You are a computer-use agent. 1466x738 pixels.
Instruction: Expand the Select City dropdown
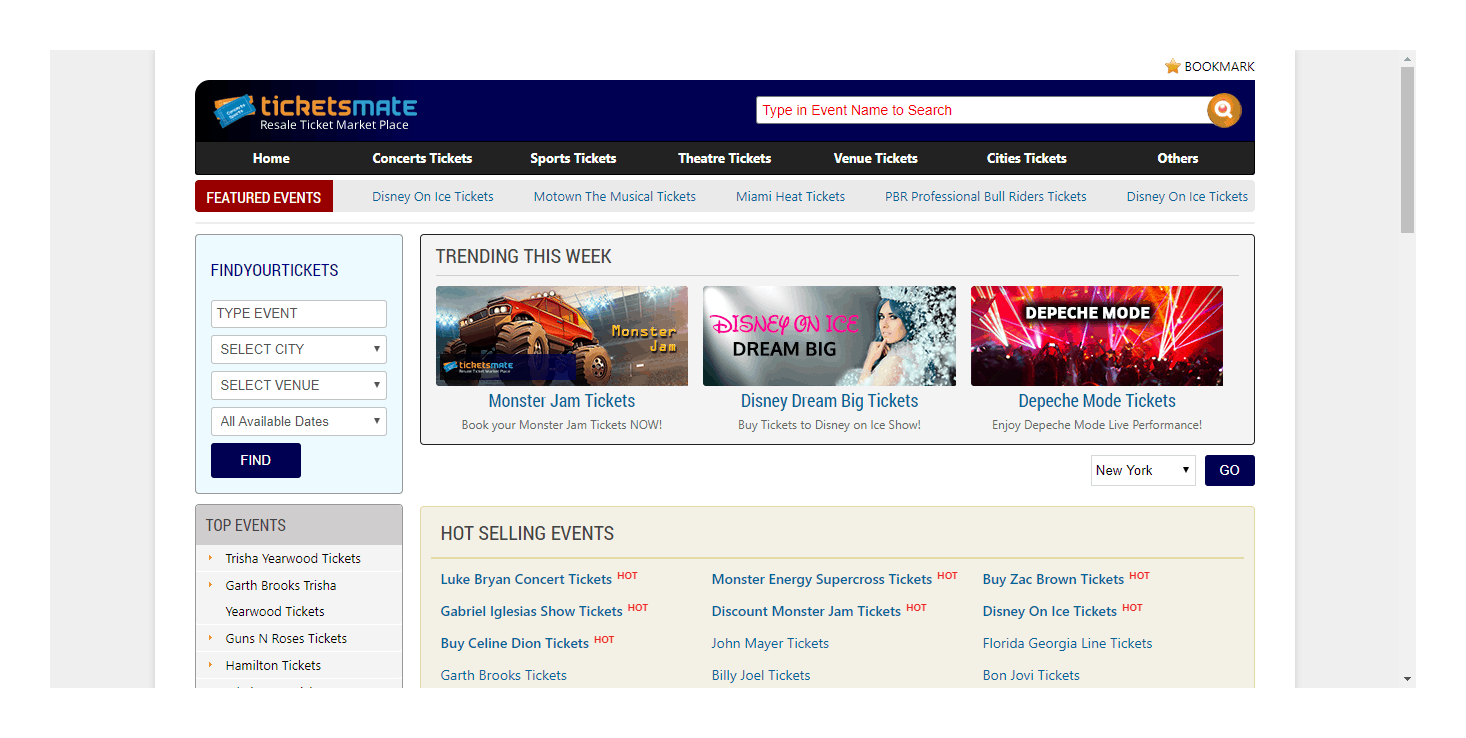coord(298,349)
